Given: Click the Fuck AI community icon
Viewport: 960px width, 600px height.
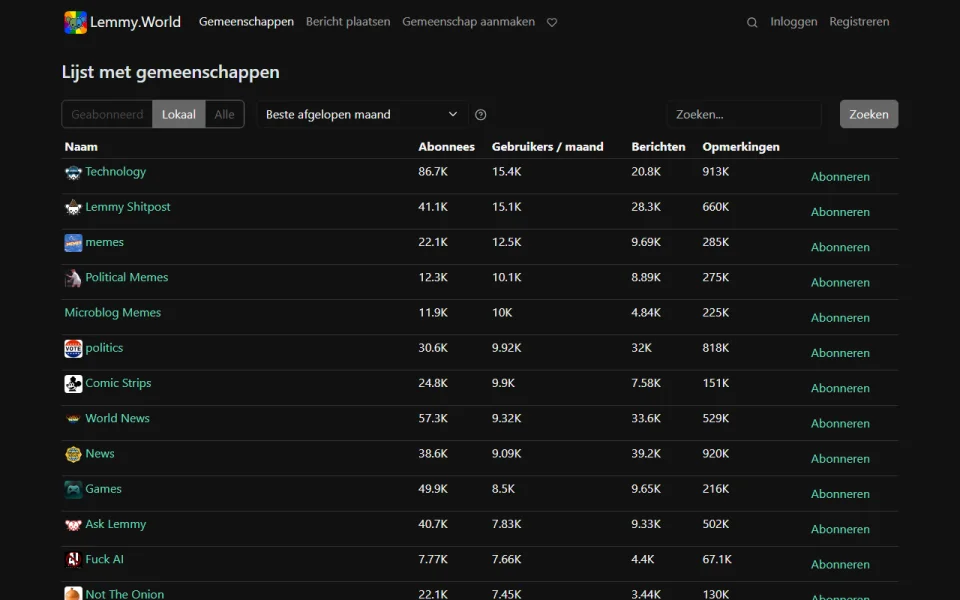Looking at the screenshot, I should 73,560.
